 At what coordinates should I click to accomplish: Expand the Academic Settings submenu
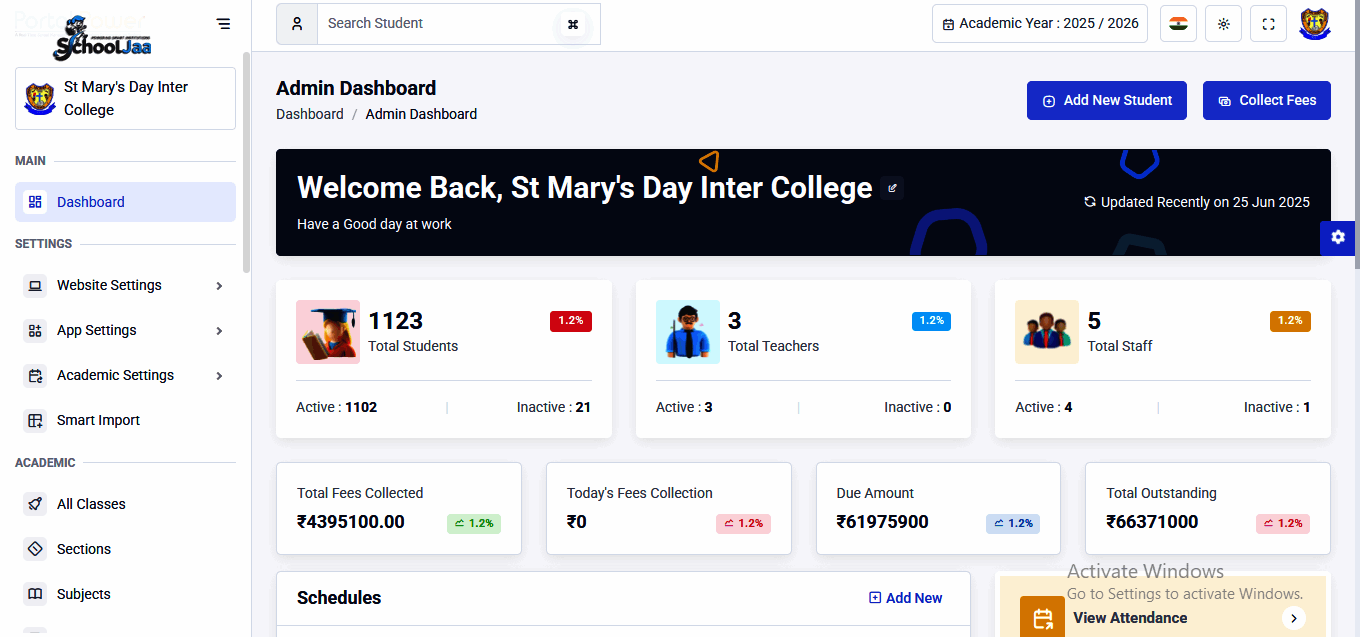point(125,375)
